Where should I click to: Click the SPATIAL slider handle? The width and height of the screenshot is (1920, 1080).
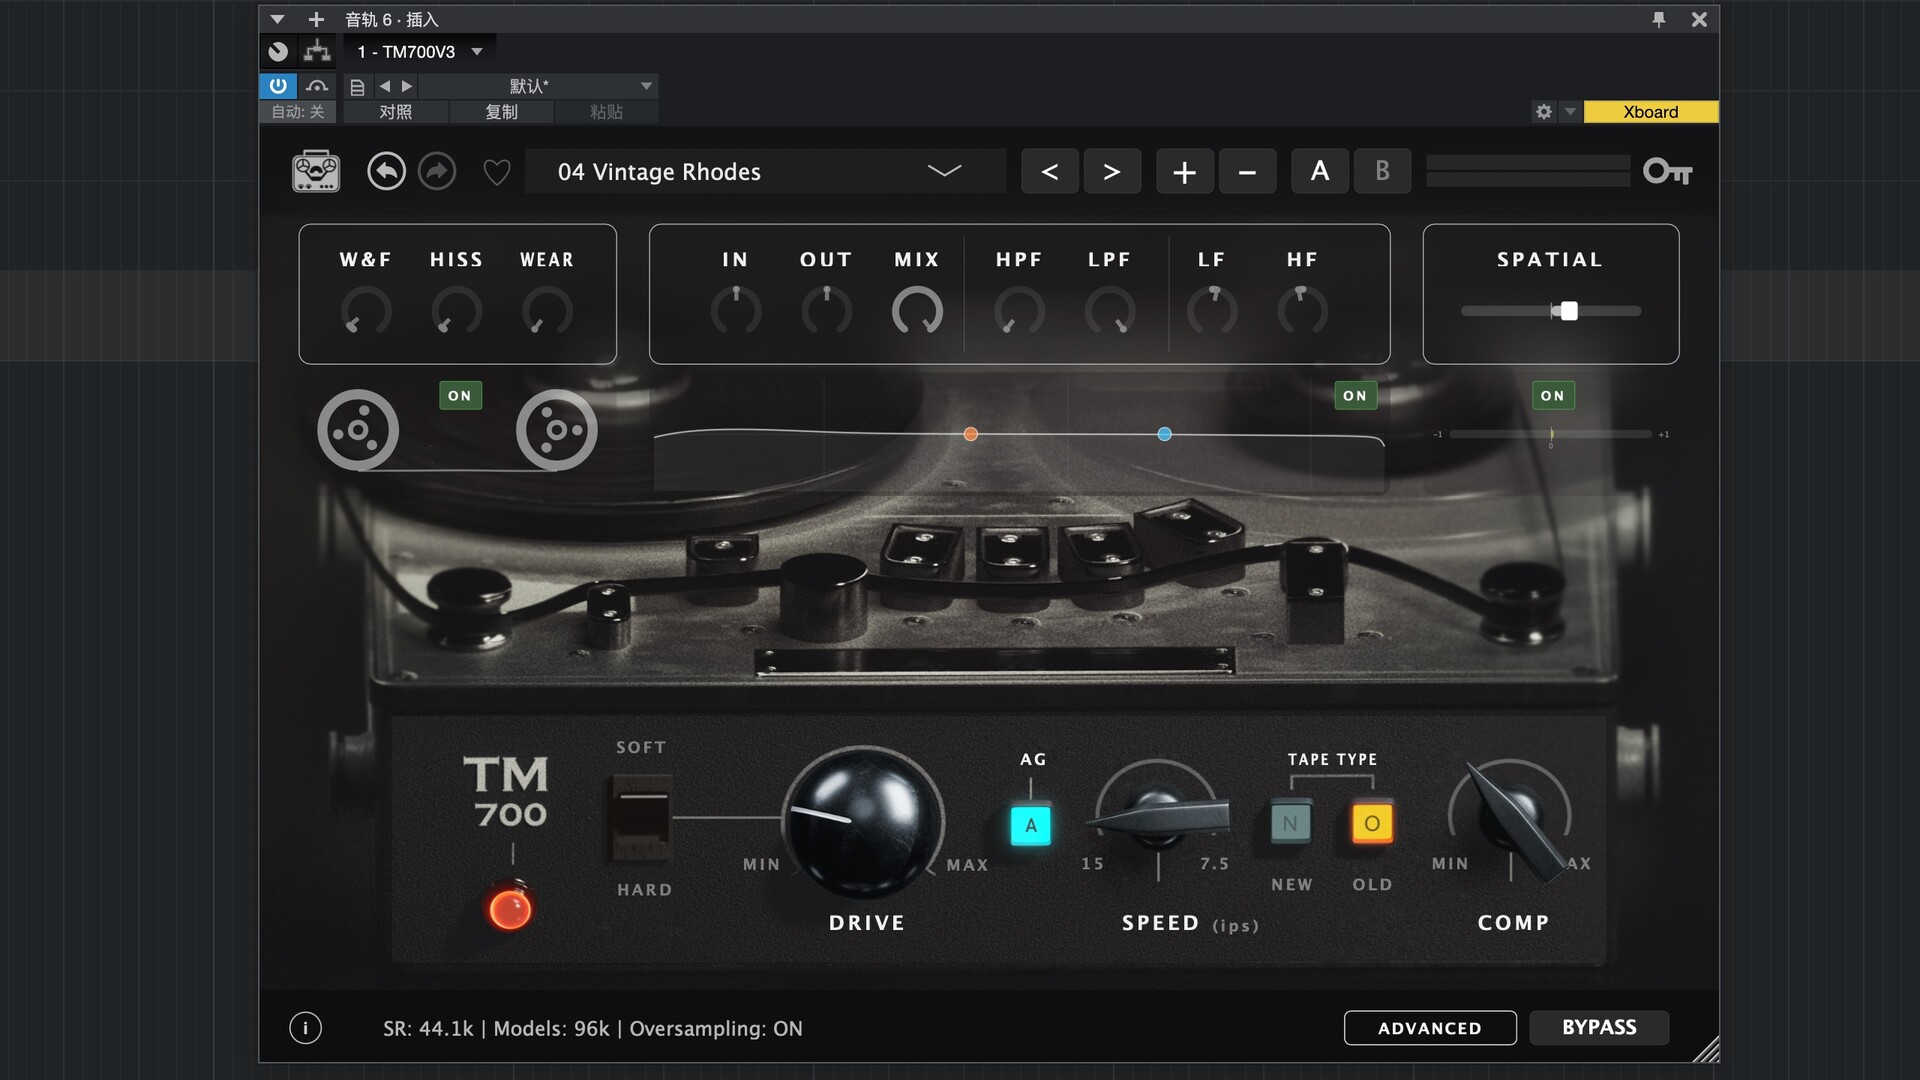tap(1569, 311)
